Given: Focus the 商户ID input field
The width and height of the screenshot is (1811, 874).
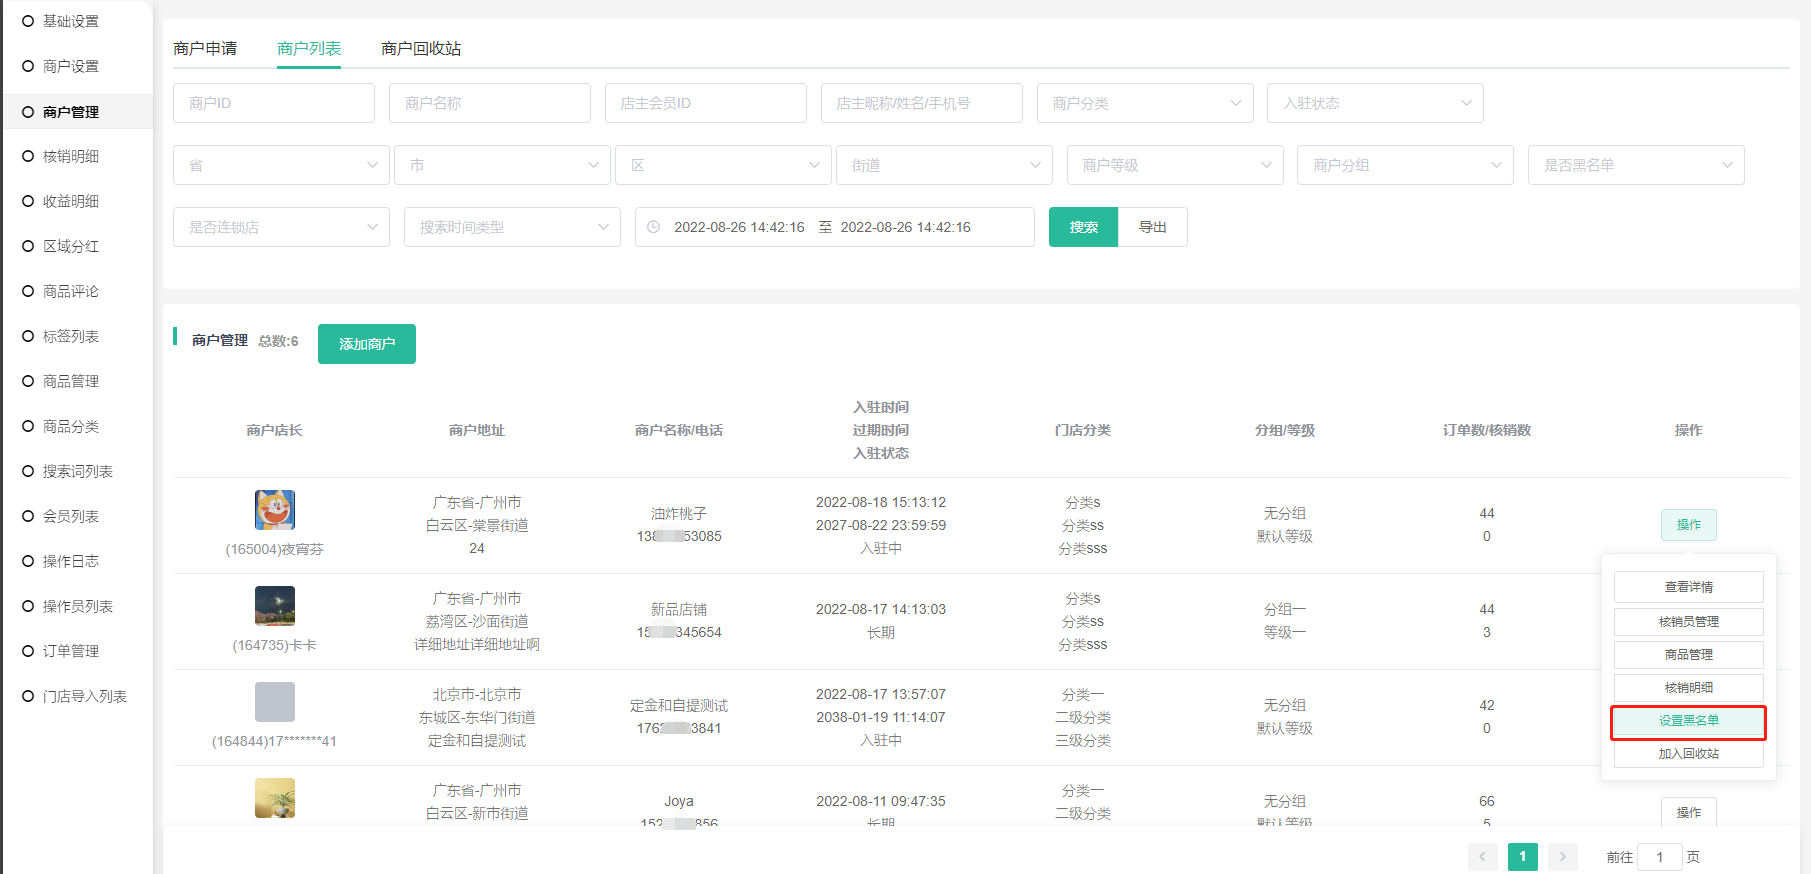Looking at the screenshot, I should (273, 103).
